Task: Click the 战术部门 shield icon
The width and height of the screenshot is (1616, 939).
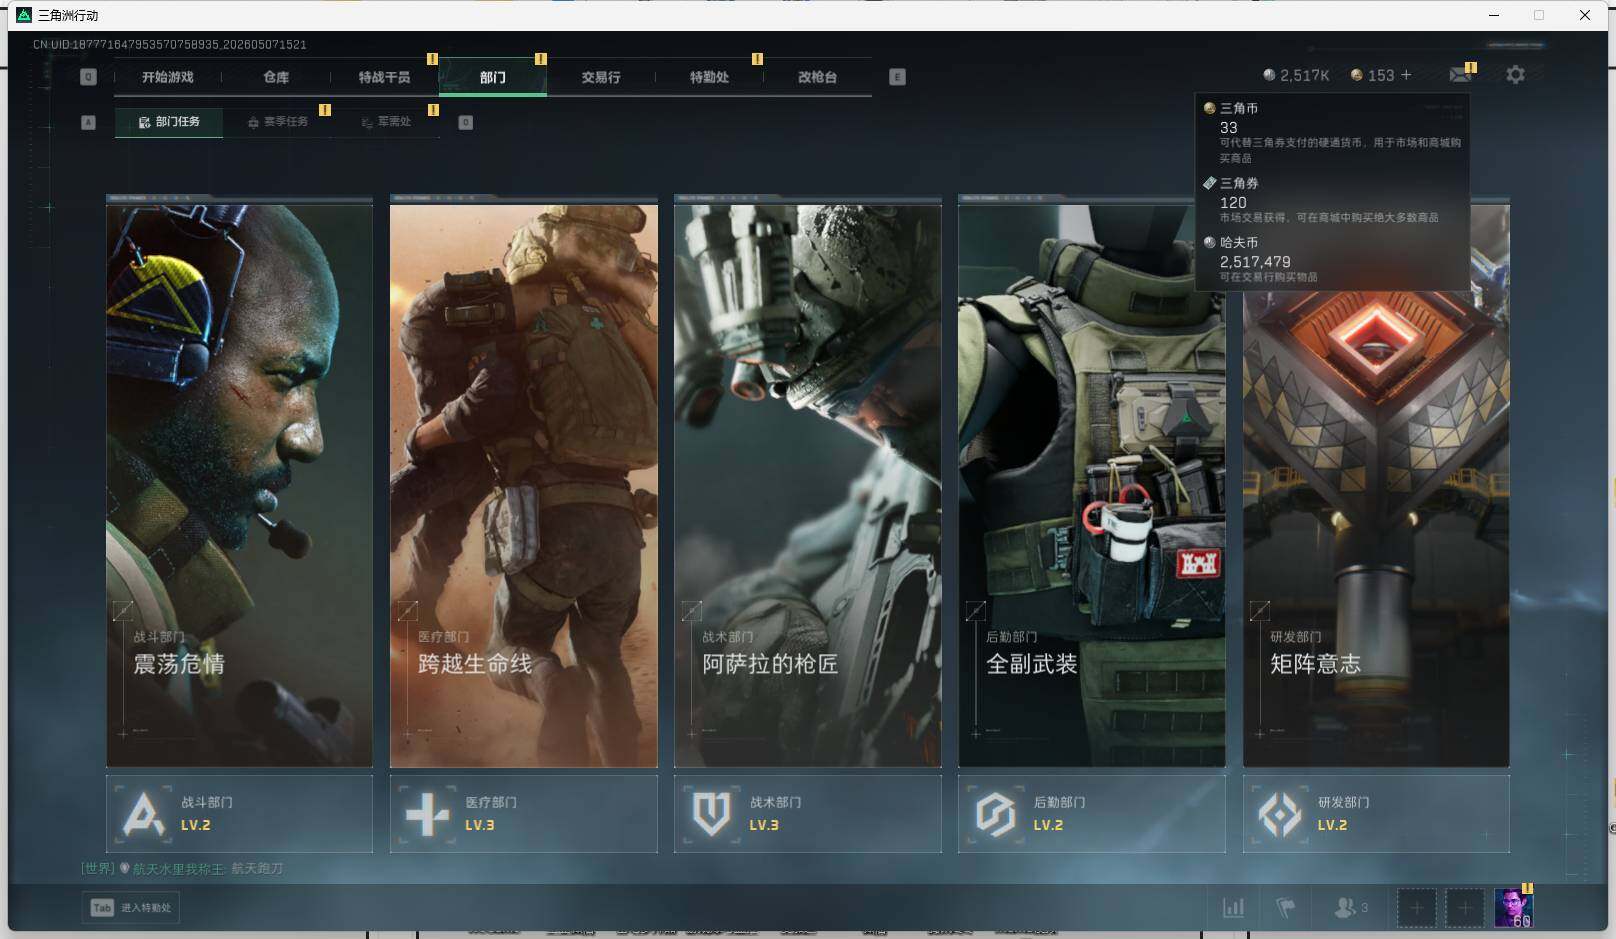Action: pyautogui.click(x=711, y=814)
